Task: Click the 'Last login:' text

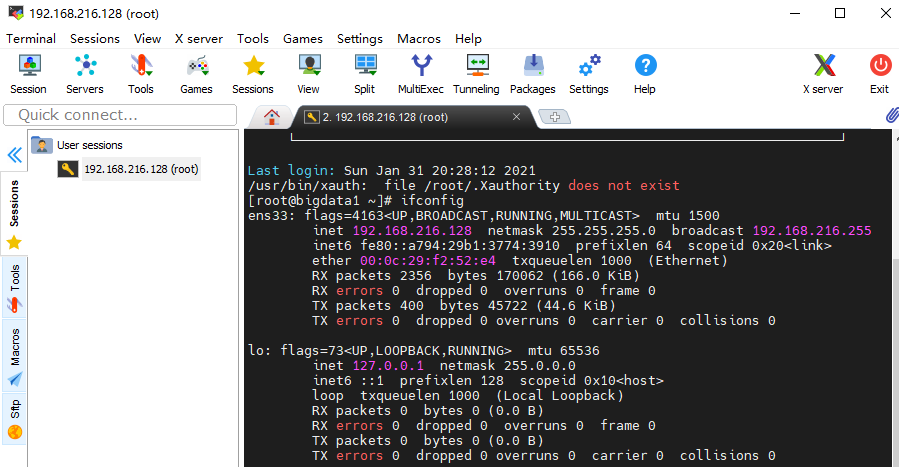Action: 291,170
